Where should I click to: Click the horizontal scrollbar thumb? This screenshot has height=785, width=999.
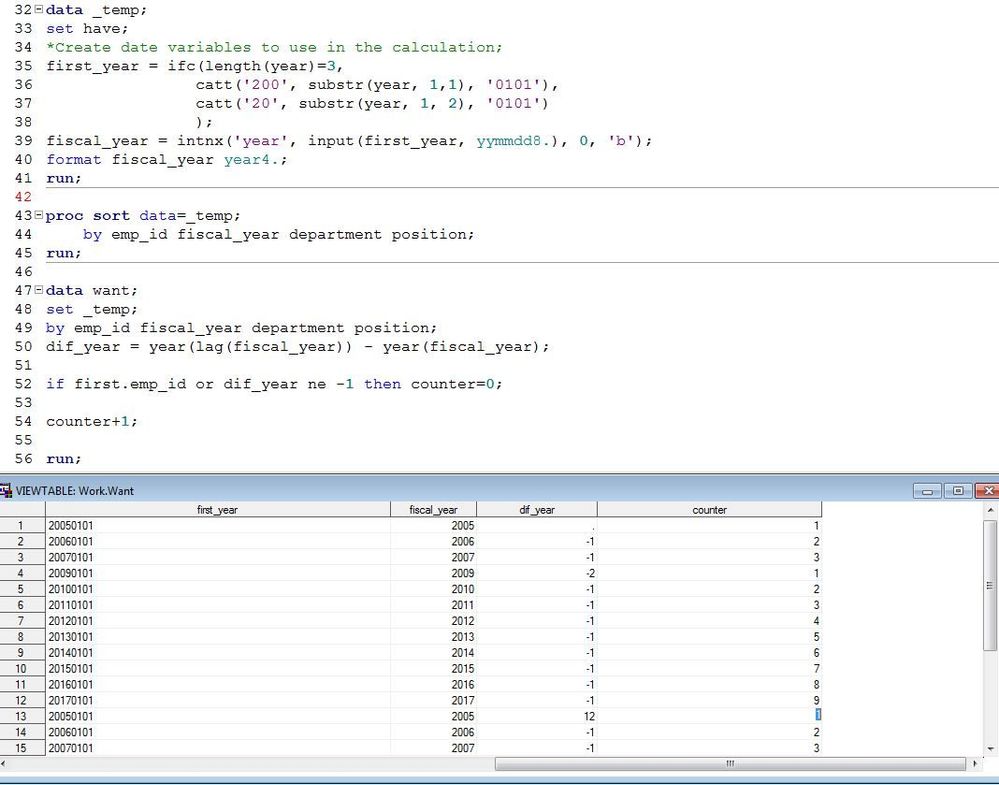point(730,764)
